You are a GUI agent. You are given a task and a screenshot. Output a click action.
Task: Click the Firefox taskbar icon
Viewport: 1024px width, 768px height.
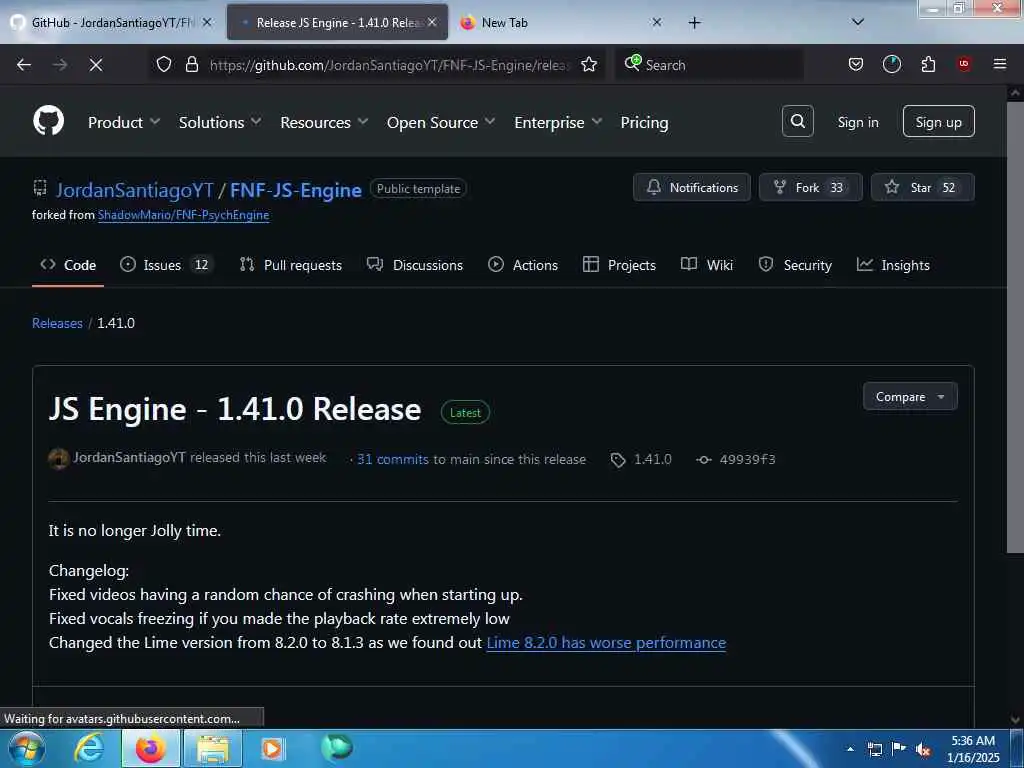tap(150, 748)
